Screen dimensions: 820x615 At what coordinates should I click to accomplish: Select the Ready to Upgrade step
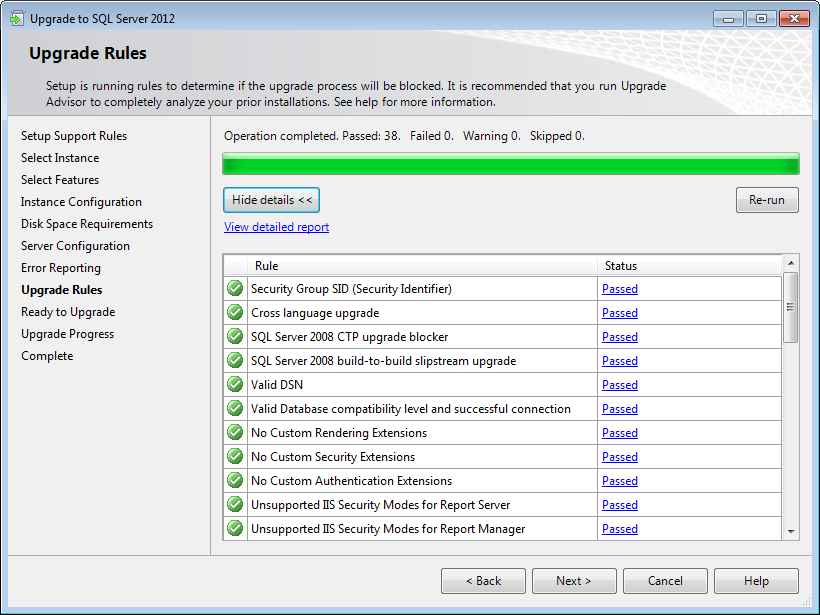pos(68,312)
